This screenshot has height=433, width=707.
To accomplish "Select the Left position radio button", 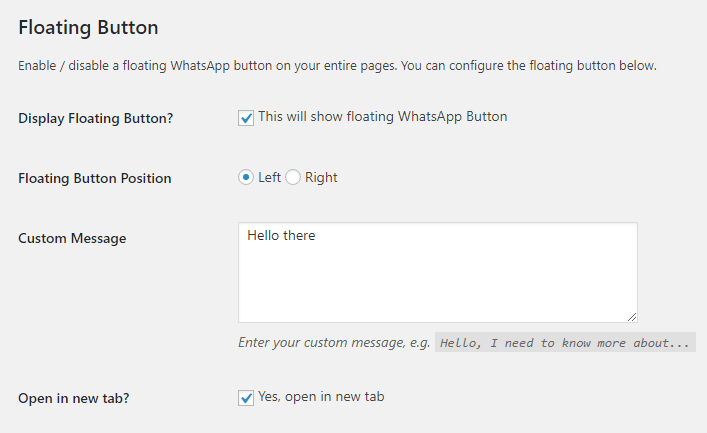I will coord(246,178).
